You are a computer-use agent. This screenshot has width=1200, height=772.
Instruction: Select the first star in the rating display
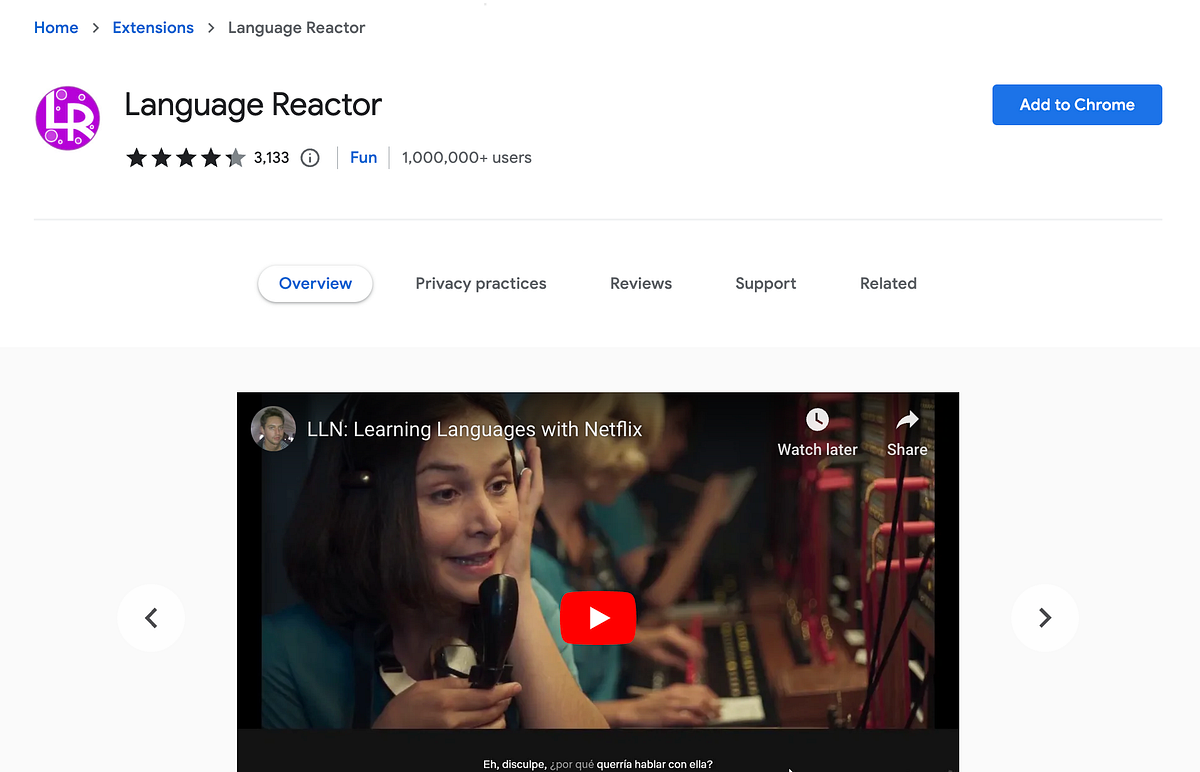tap(136, 157)
